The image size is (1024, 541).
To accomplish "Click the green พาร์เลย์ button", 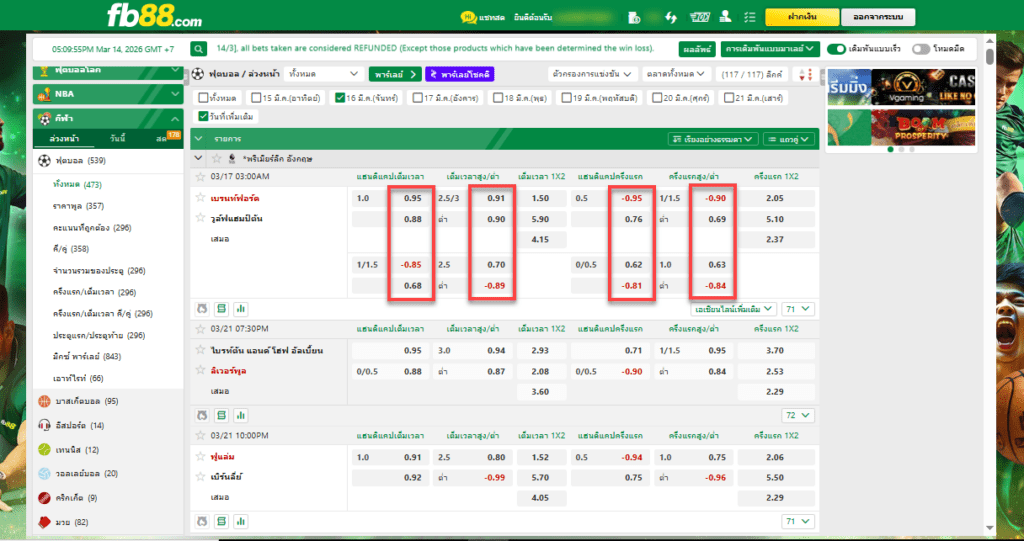I will tap(395, 74).
